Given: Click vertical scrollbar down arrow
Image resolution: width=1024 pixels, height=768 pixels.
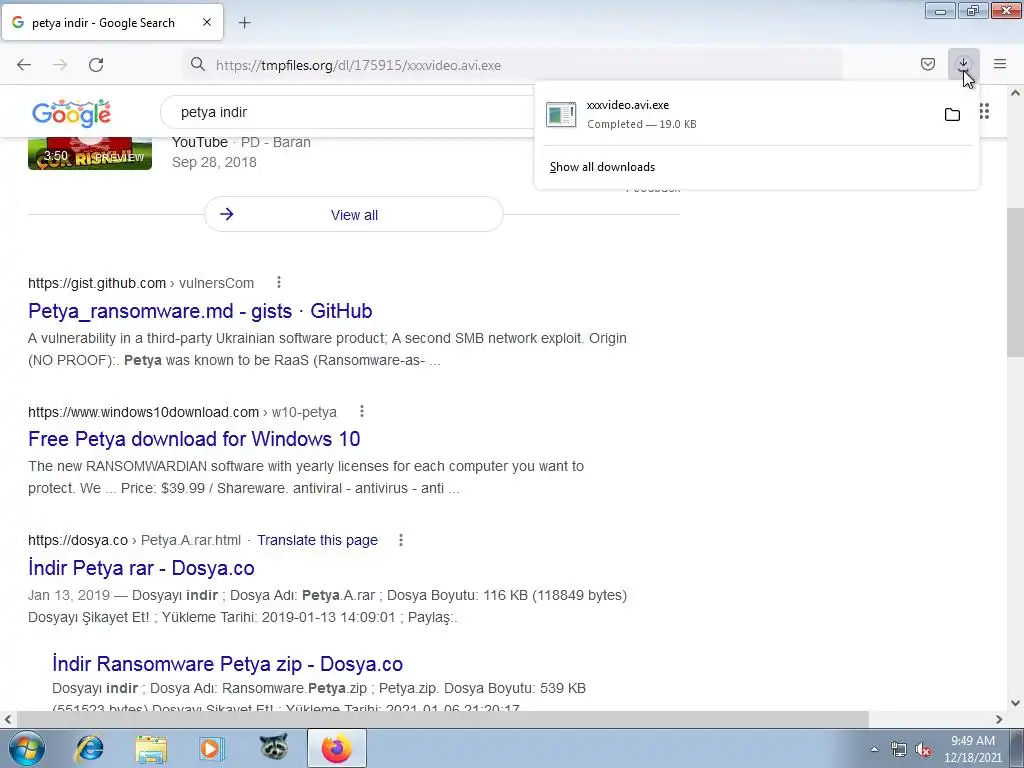Looking at the screenshot, I should point(1015,703).
